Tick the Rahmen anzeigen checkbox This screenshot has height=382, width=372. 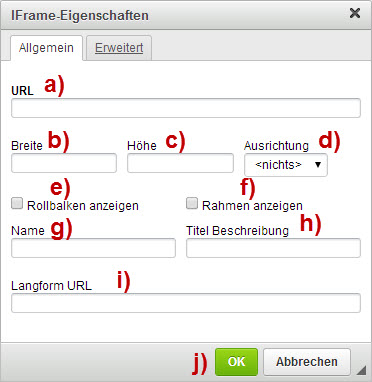192,203
